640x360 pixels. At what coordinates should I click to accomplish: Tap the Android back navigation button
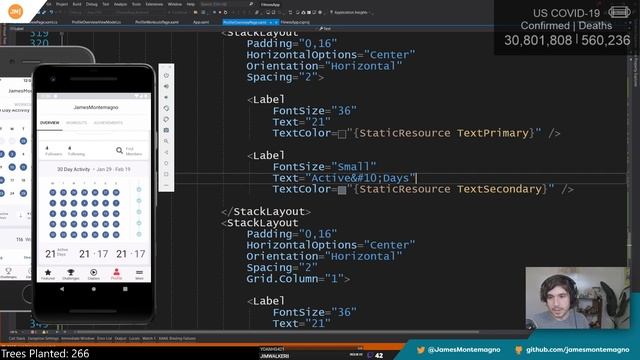(x=62, y=289)
